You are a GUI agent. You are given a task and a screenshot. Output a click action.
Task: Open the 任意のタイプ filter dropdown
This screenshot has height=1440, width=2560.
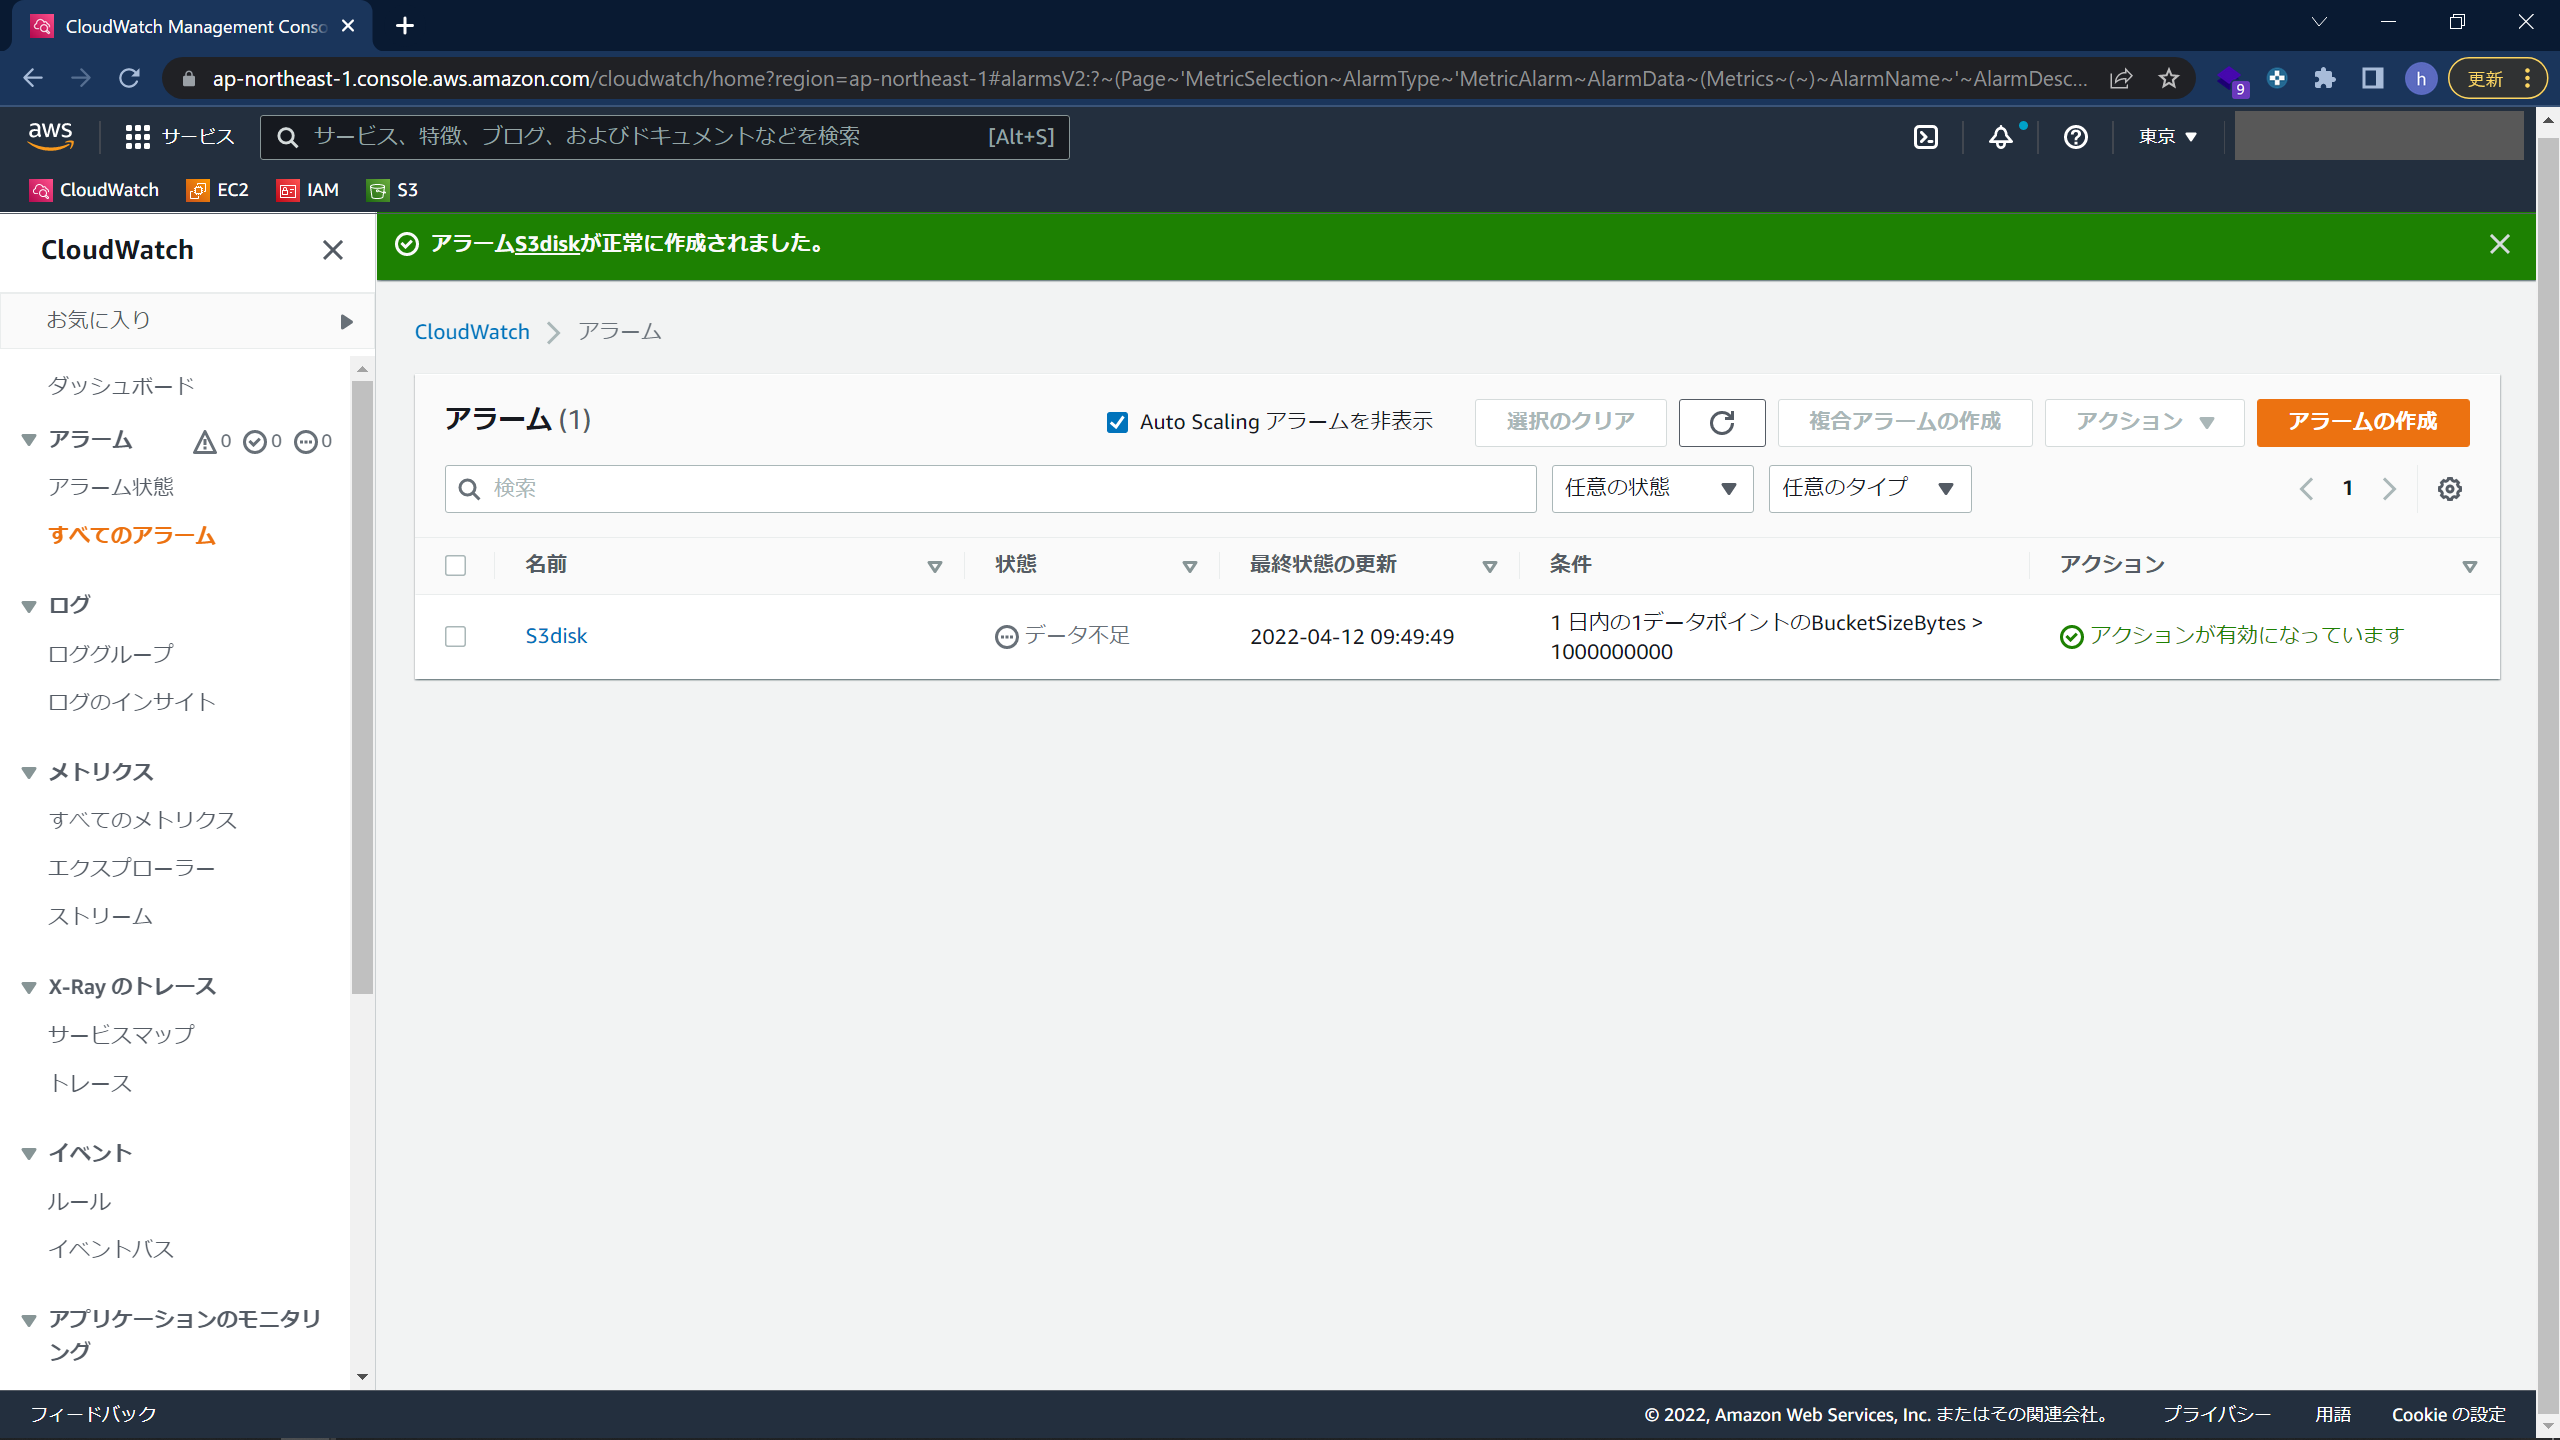[x=1869, y=489]
